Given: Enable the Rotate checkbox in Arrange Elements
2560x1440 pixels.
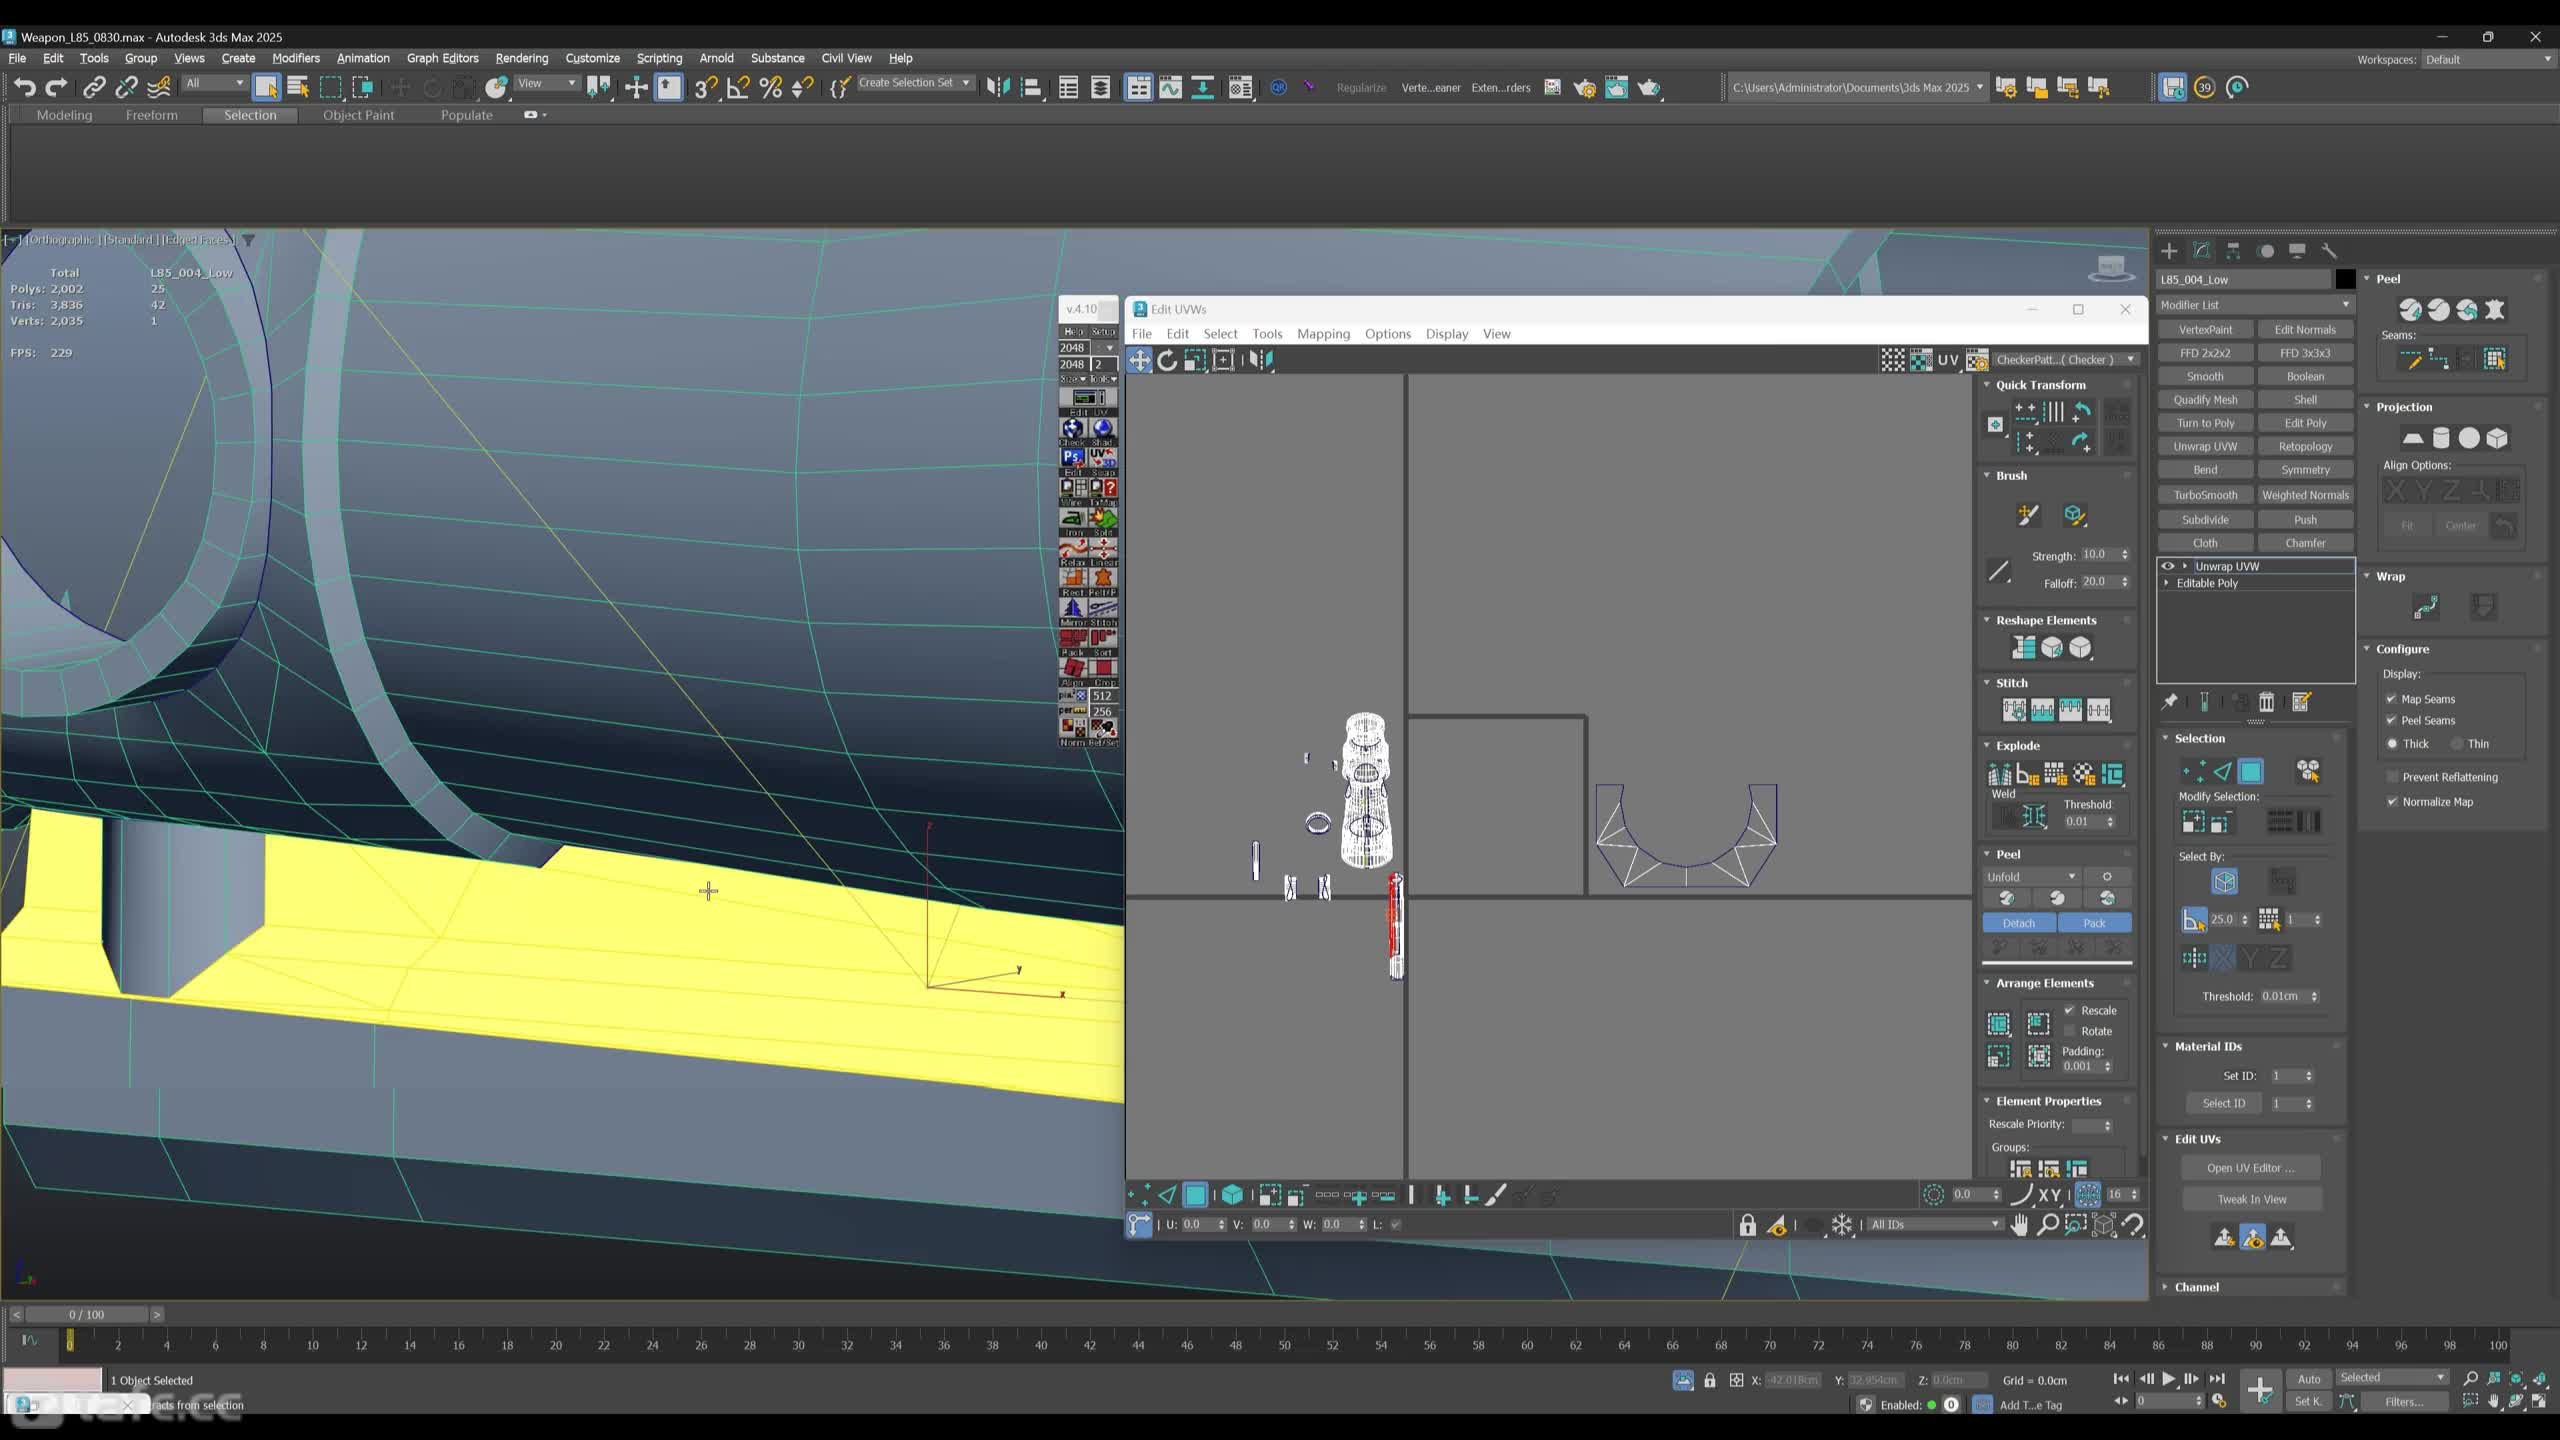Looking at the screenshot, I should [x=2069, y=1031].
